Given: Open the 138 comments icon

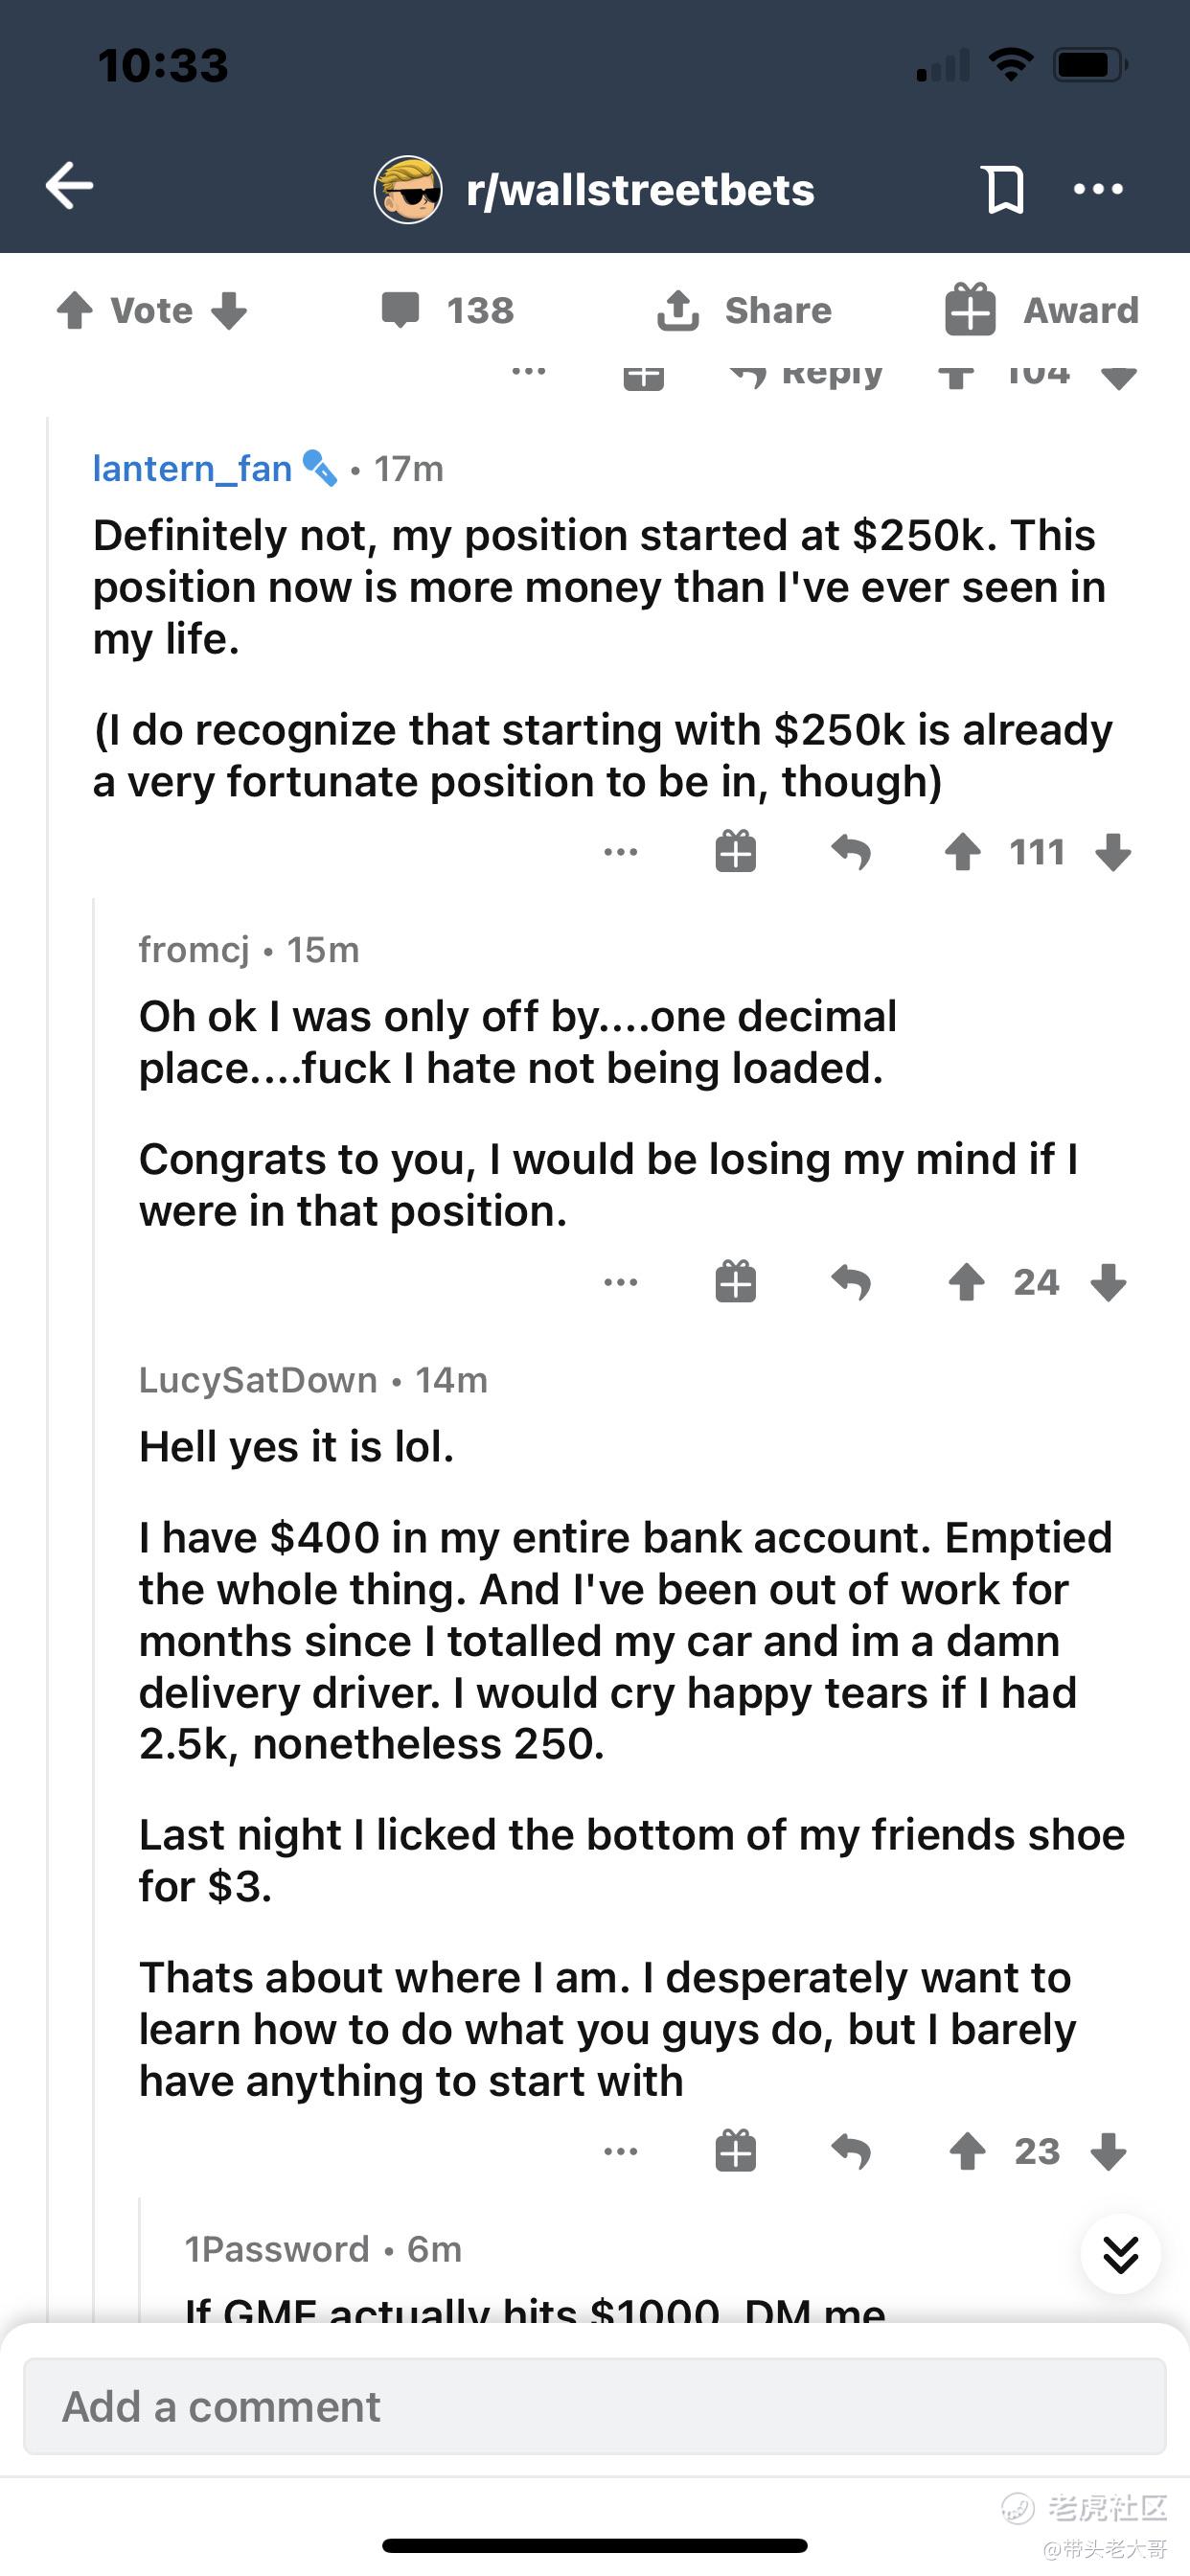Looking at the screenshot, I should tap(401, 311).
